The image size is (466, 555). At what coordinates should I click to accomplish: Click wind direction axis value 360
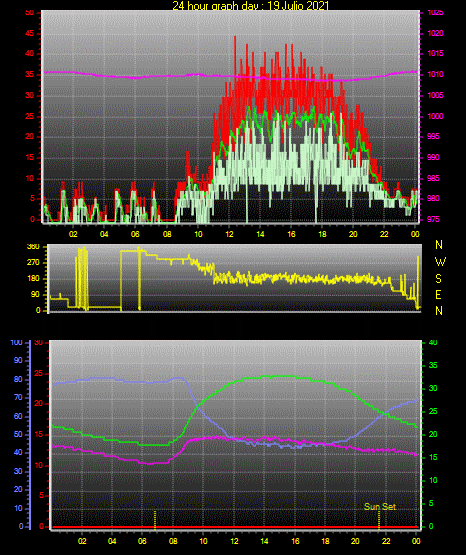tap(33, 247)
